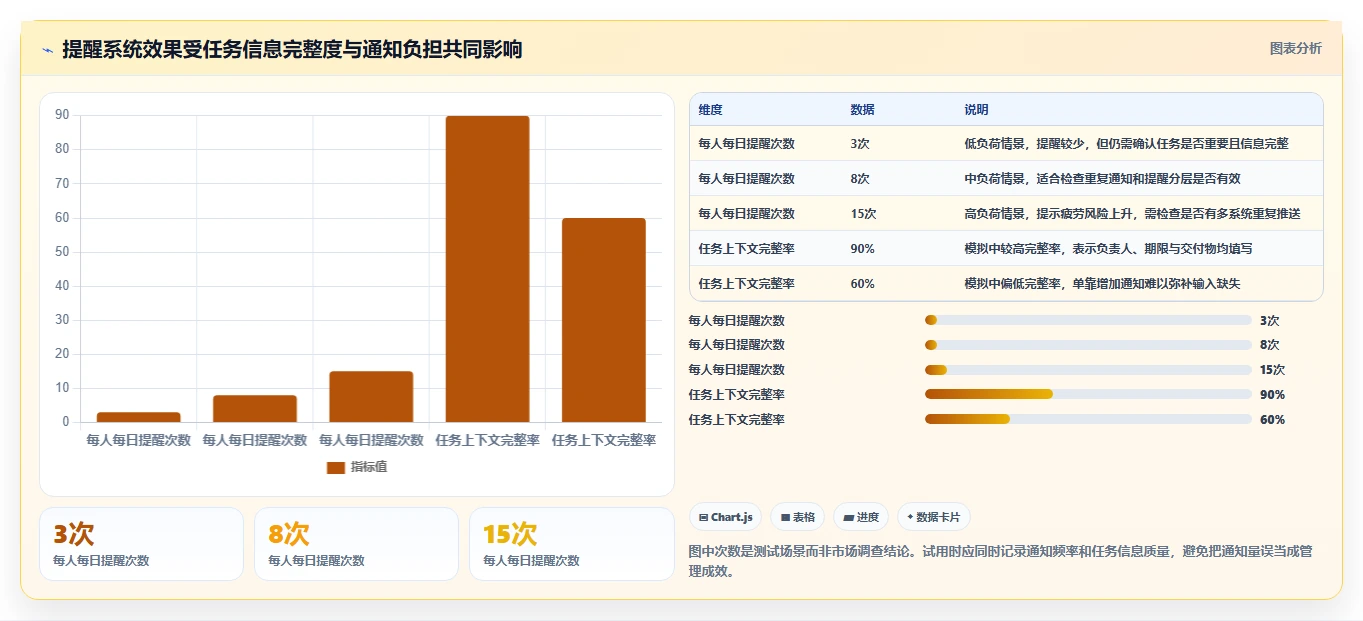This screenshot has height=621, width=1363.
Task: Click the lightning icon beside the title
Action: (47, 50)
